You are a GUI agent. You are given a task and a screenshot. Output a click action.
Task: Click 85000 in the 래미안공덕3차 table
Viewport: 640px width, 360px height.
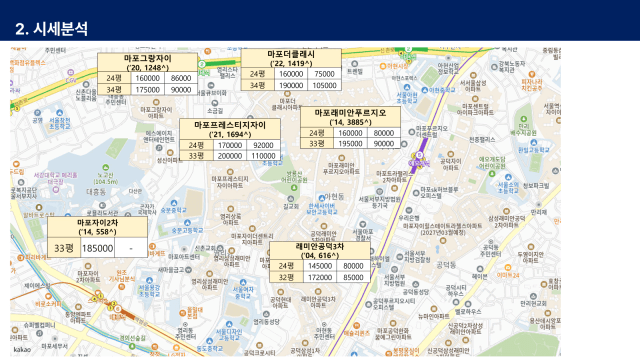pos(353,277)
